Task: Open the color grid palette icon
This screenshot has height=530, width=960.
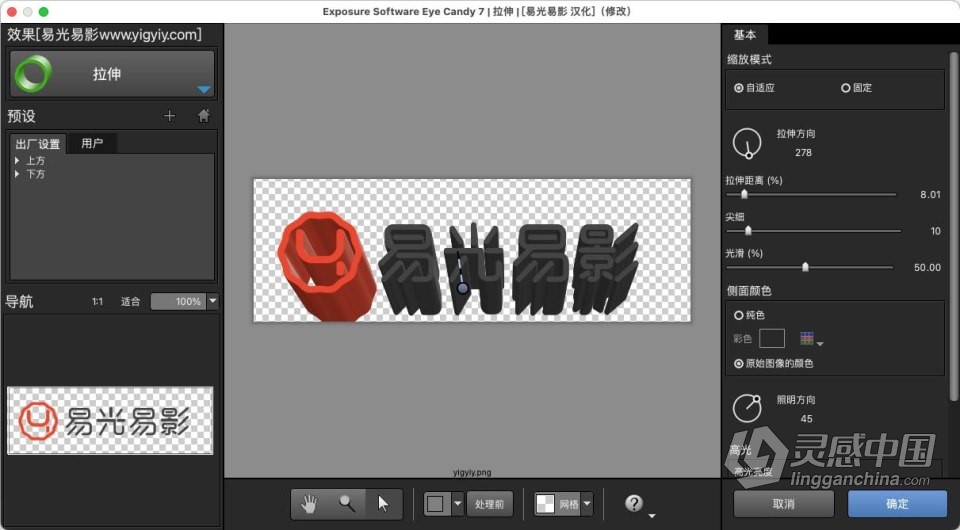Action: click(807, 338)
